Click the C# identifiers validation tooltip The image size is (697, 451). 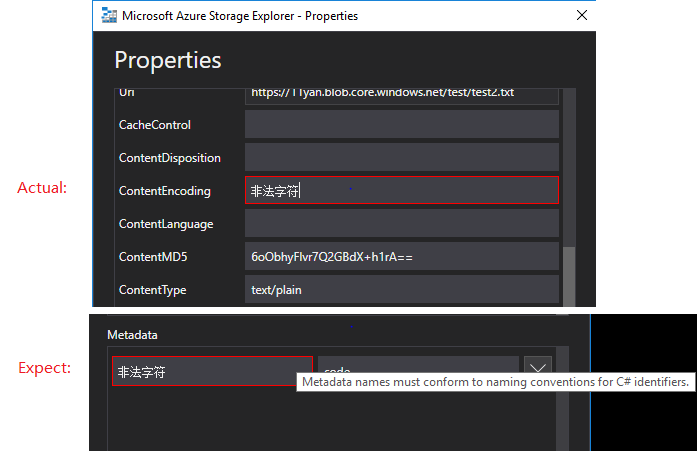496,382
